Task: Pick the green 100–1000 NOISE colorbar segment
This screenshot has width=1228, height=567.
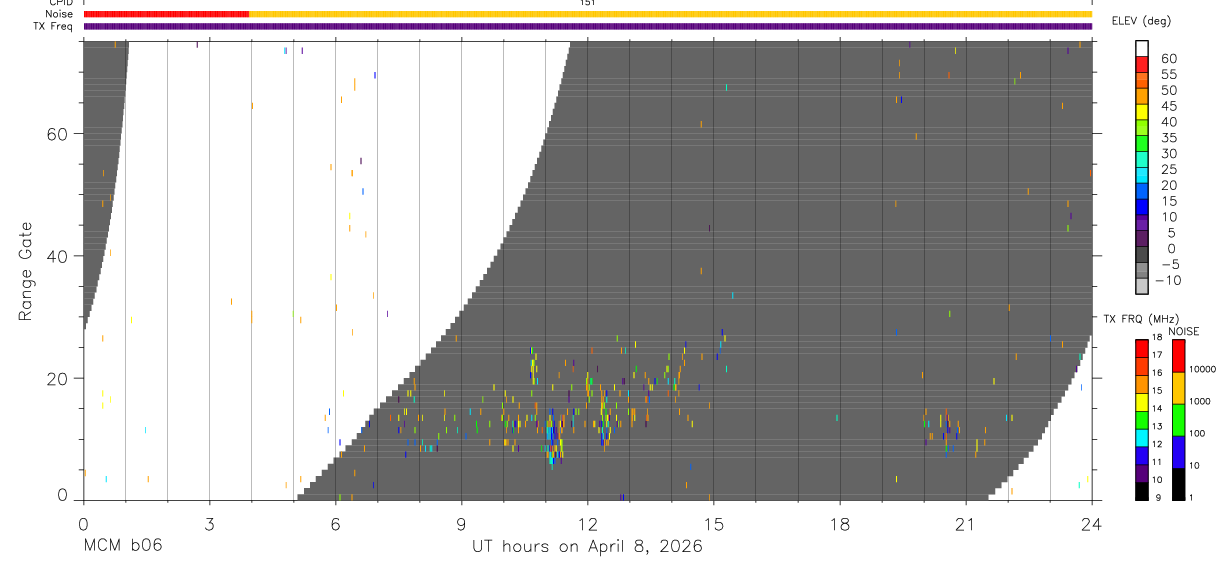Action: [1179, 418]
